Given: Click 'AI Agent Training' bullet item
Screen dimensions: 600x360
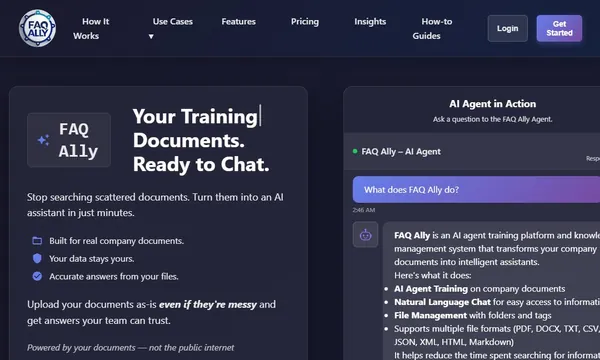Looking at the screenshot, I should point(479,288).
